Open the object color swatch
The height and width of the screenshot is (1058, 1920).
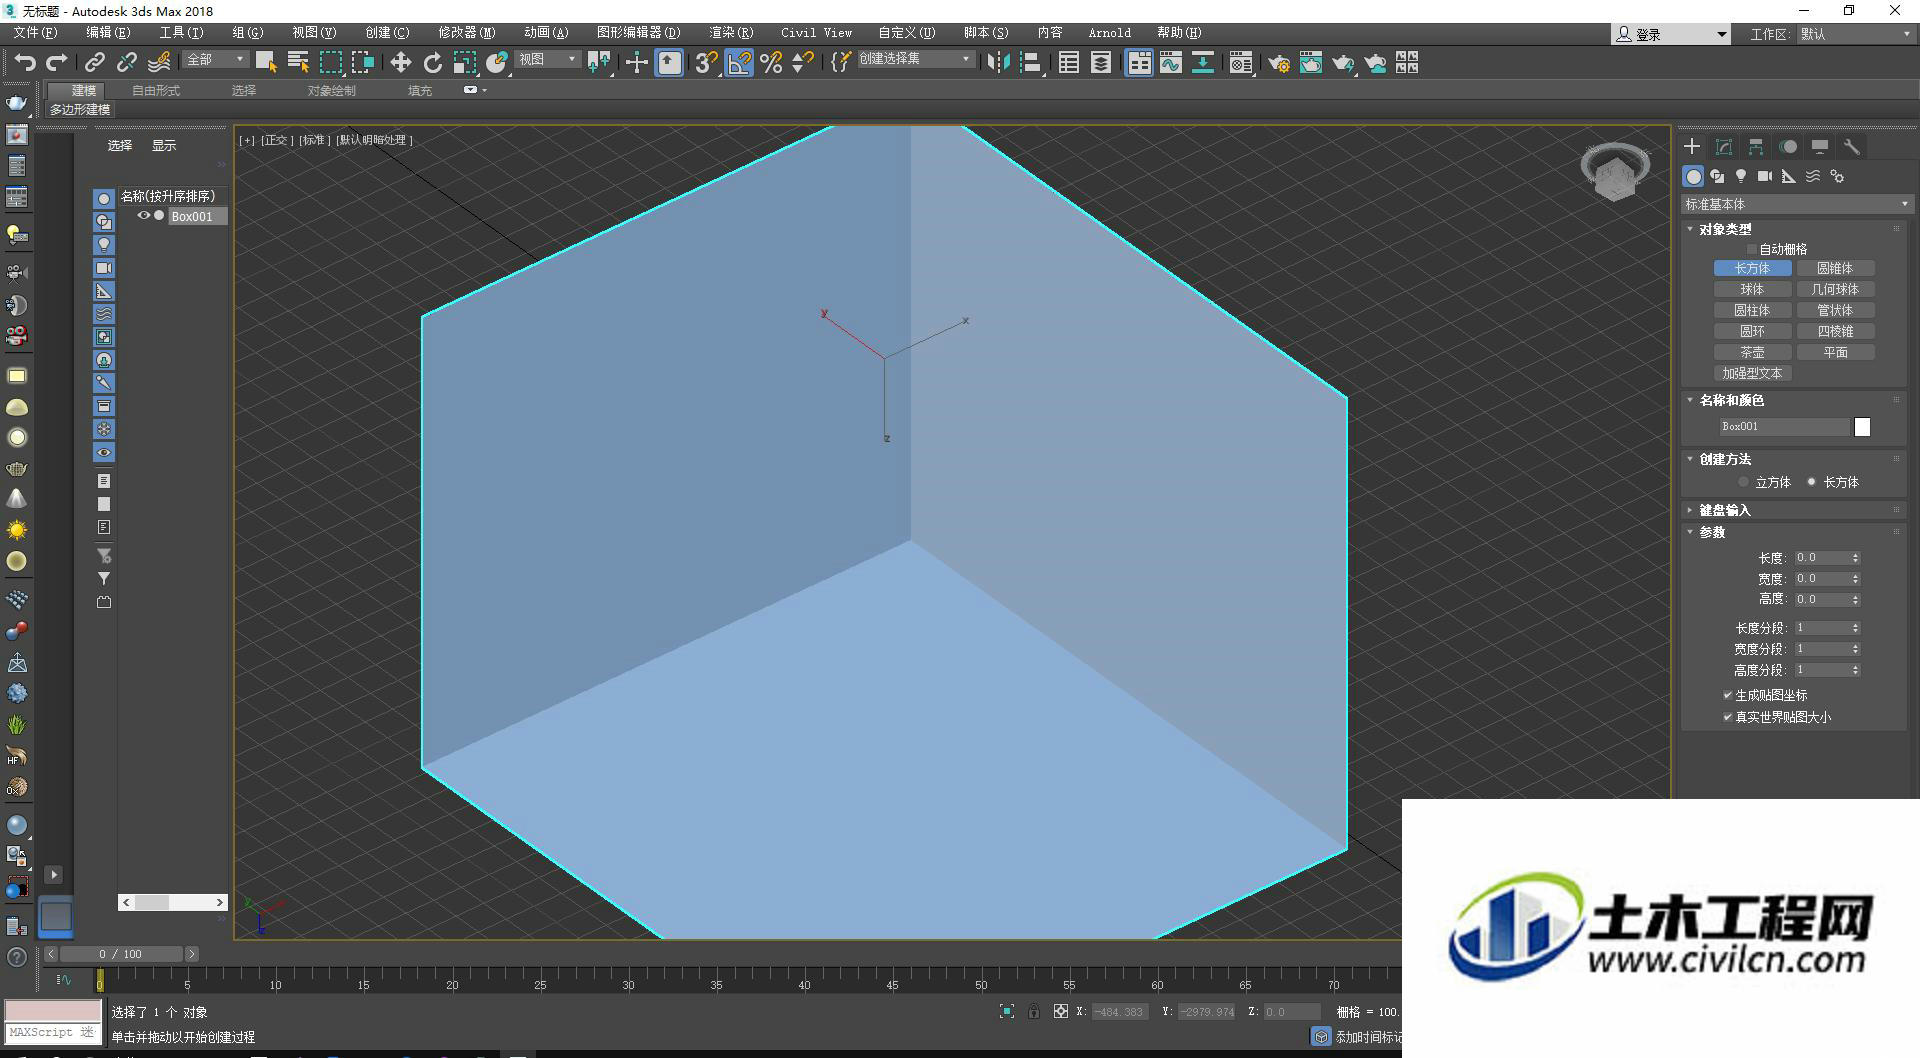click(1862, 427)
